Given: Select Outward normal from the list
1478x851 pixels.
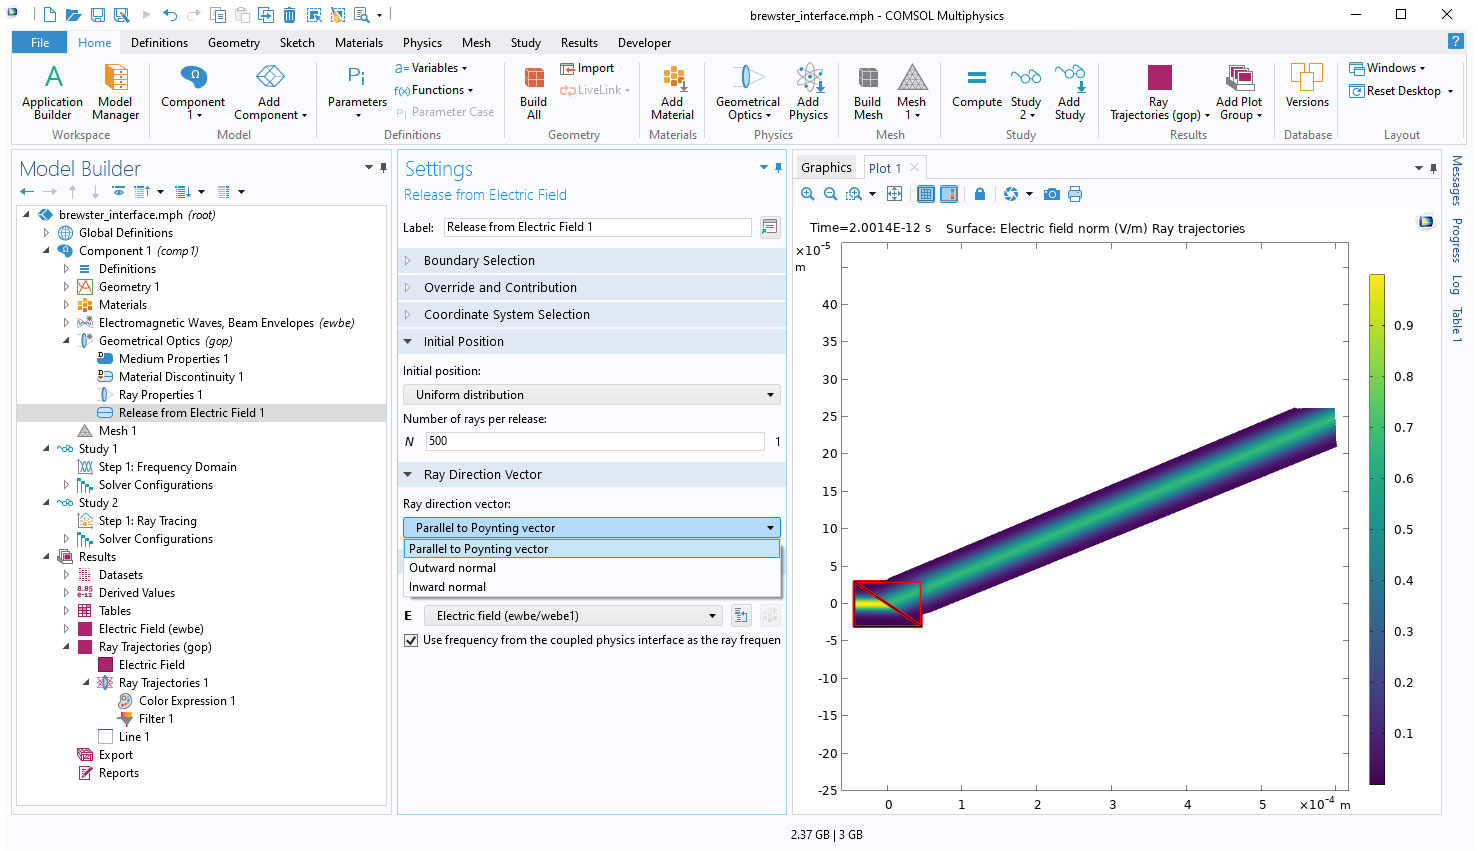Looking at the screenshot, I should tap(453, 568).
